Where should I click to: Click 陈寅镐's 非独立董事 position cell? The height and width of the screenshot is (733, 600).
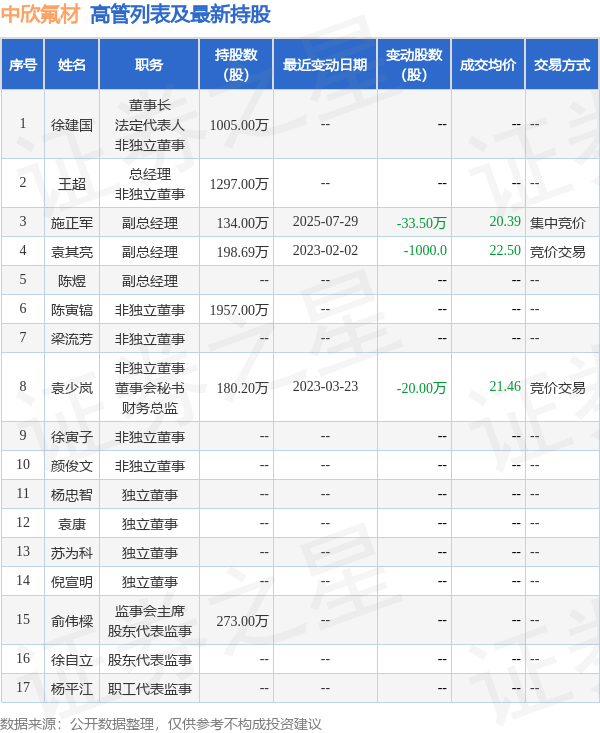coord(150,309)
